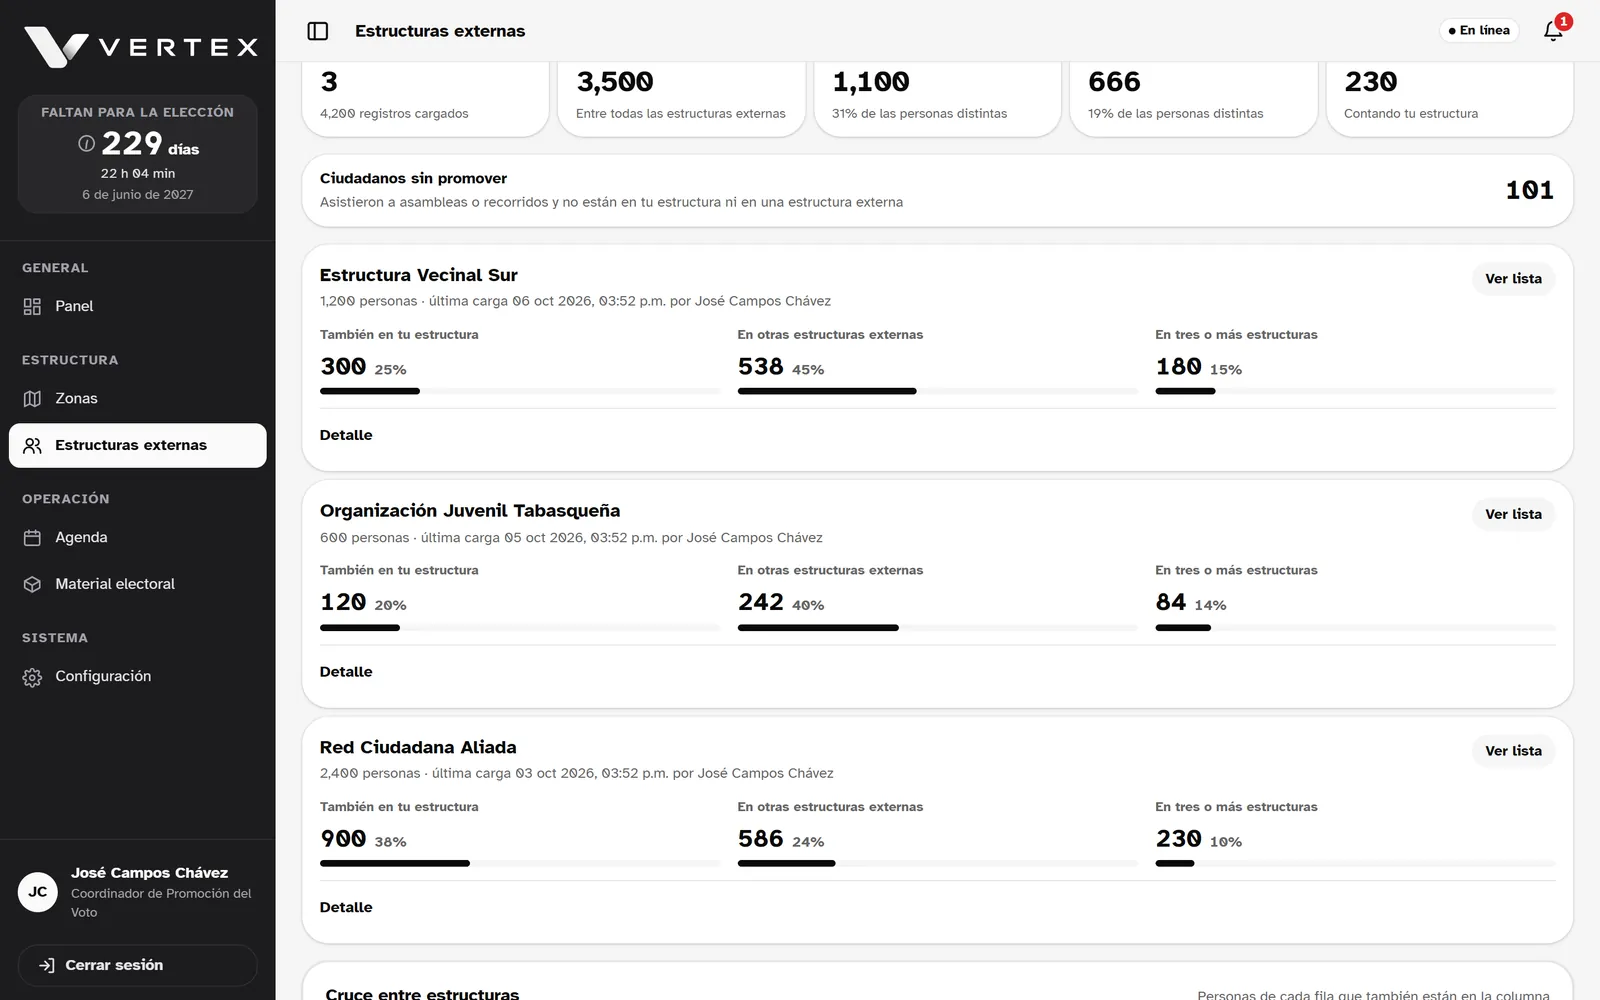The width and height of the screenshot is (1600, 1000).
Task: Click Ver lista for Estructura Vecinal Sur
Action: coord(1513,279)
